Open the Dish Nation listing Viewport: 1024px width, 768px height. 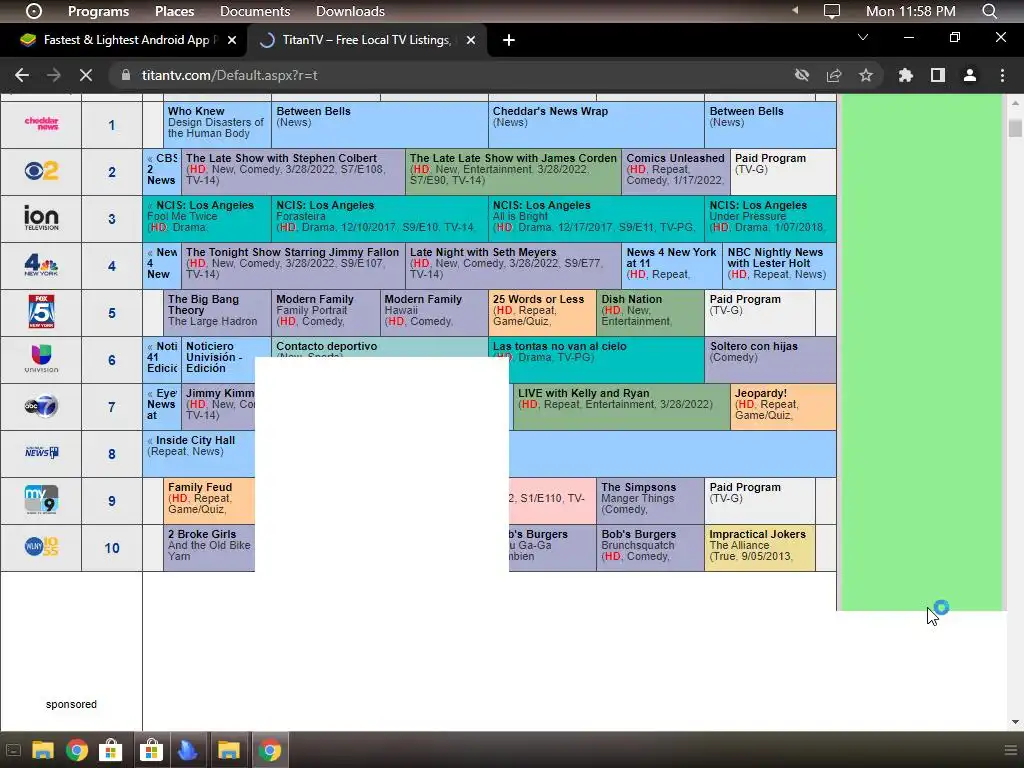tap(650, 312)
